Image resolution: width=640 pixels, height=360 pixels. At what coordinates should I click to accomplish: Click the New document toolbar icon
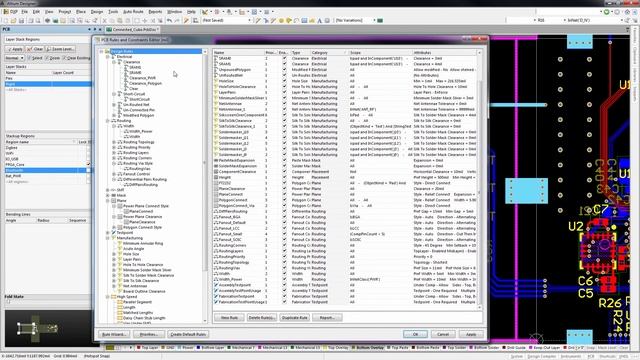6,20
